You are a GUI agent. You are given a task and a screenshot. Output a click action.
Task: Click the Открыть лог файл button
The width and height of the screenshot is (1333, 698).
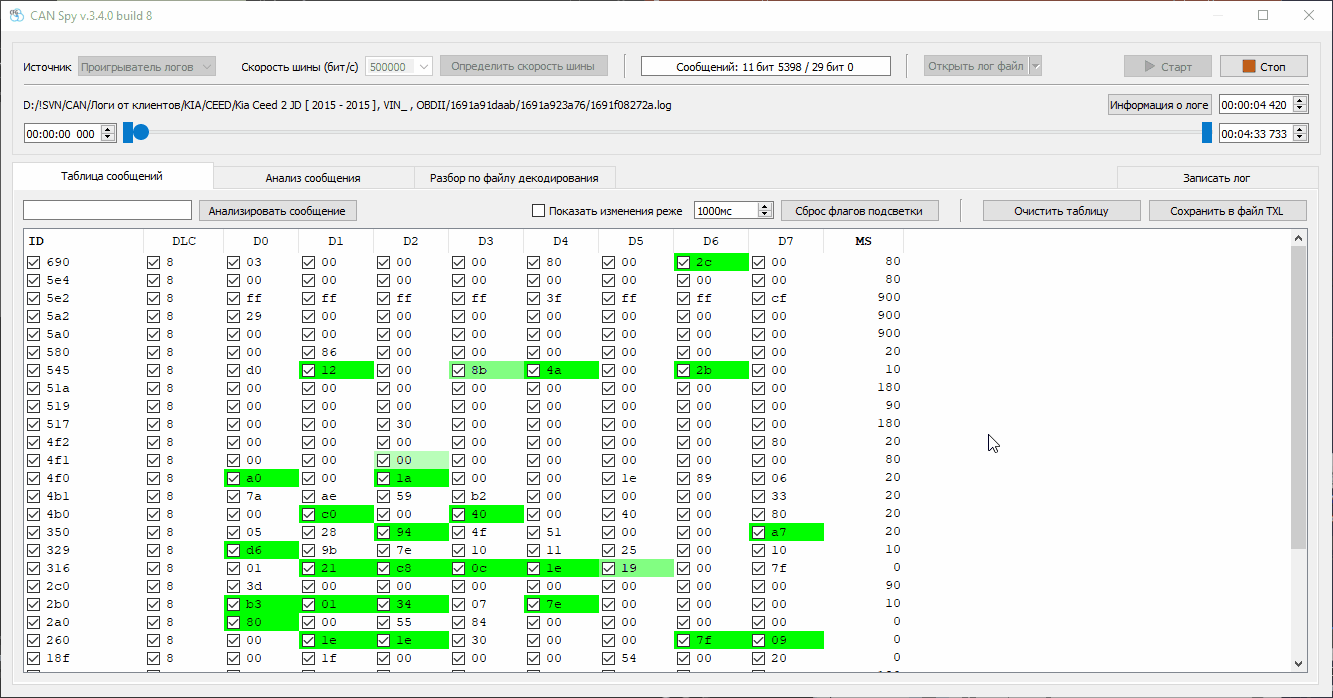pyautogui.click(x=976, y=67)
